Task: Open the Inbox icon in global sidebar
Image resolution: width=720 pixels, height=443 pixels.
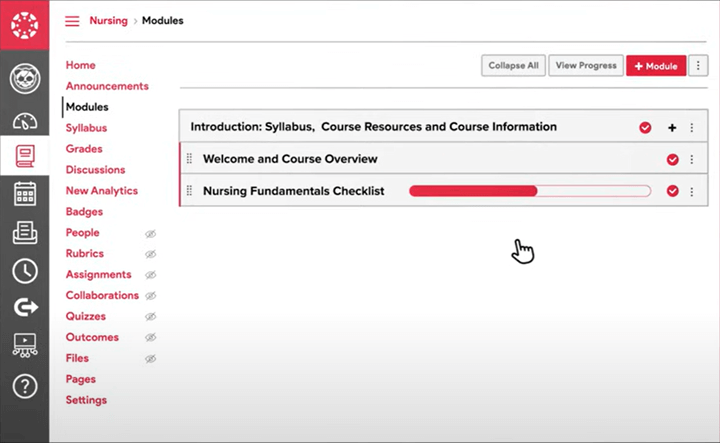Action: click(x=25, y=232)
